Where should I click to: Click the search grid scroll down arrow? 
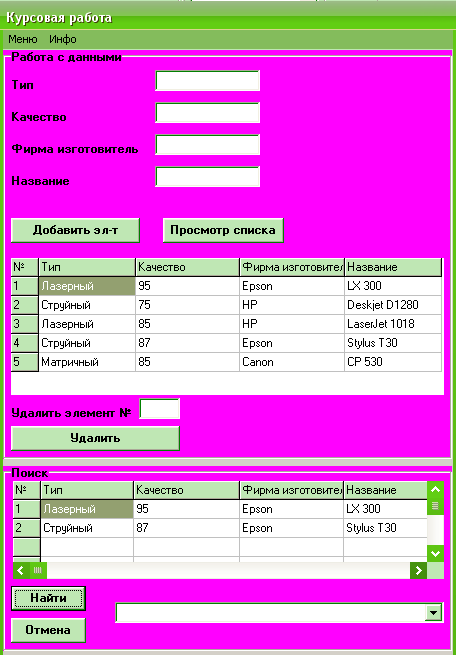[x=436, y=554]
